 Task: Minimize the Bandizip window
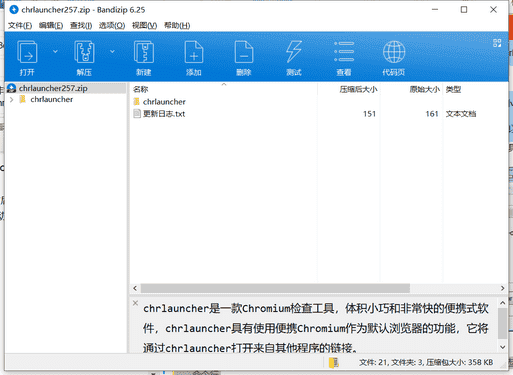pyautogui.click(x=435, y=10)
